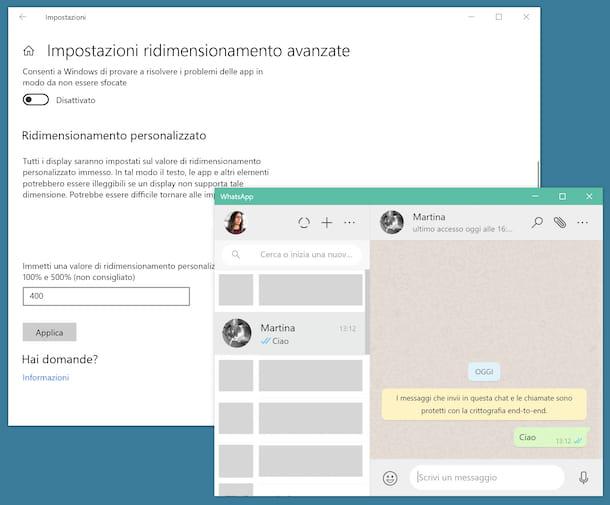Click the back arrow in Impostazioni window
610x505 pixels.
pyautogui.click(x=23, y=17)
